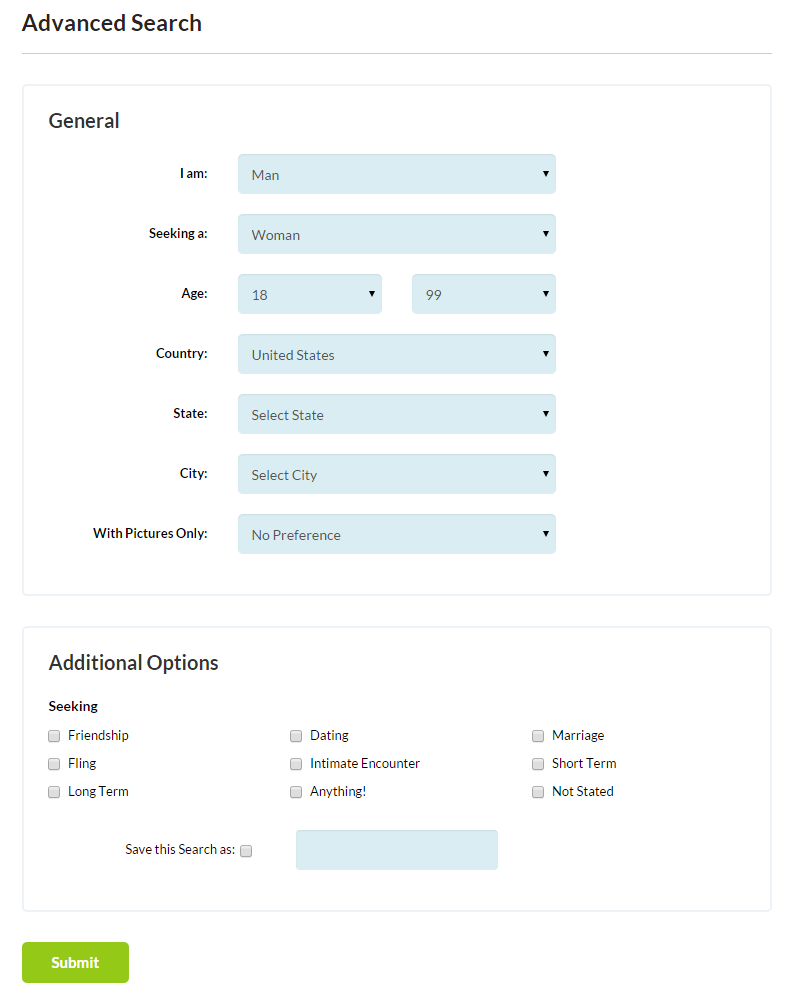
Task: Expand the maximum age dropdown showing 99
Action: coord(483,294)
